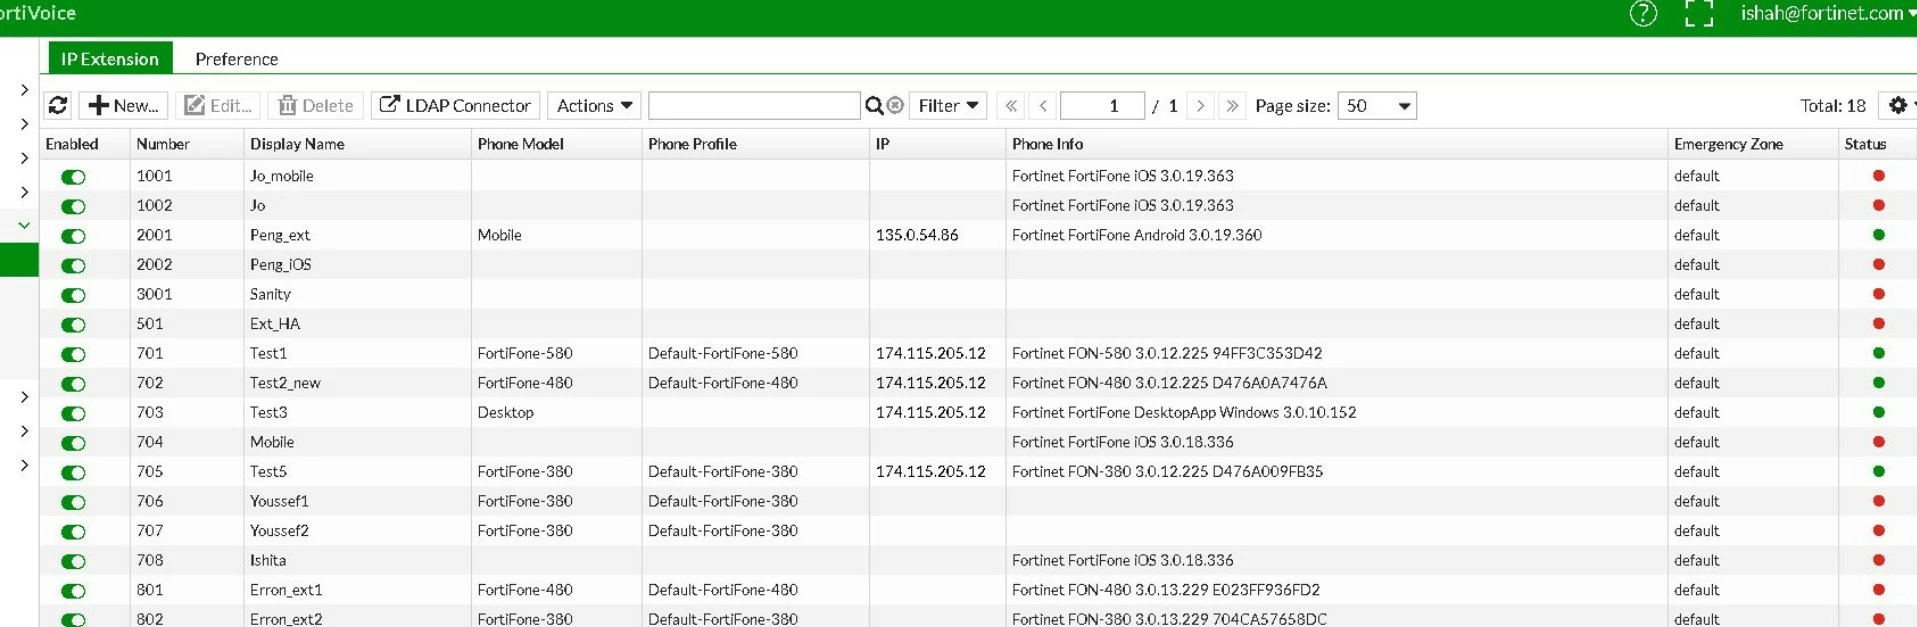Go to the last page
Screen dimensions: 1917x627
click(x=1232, y=105)
